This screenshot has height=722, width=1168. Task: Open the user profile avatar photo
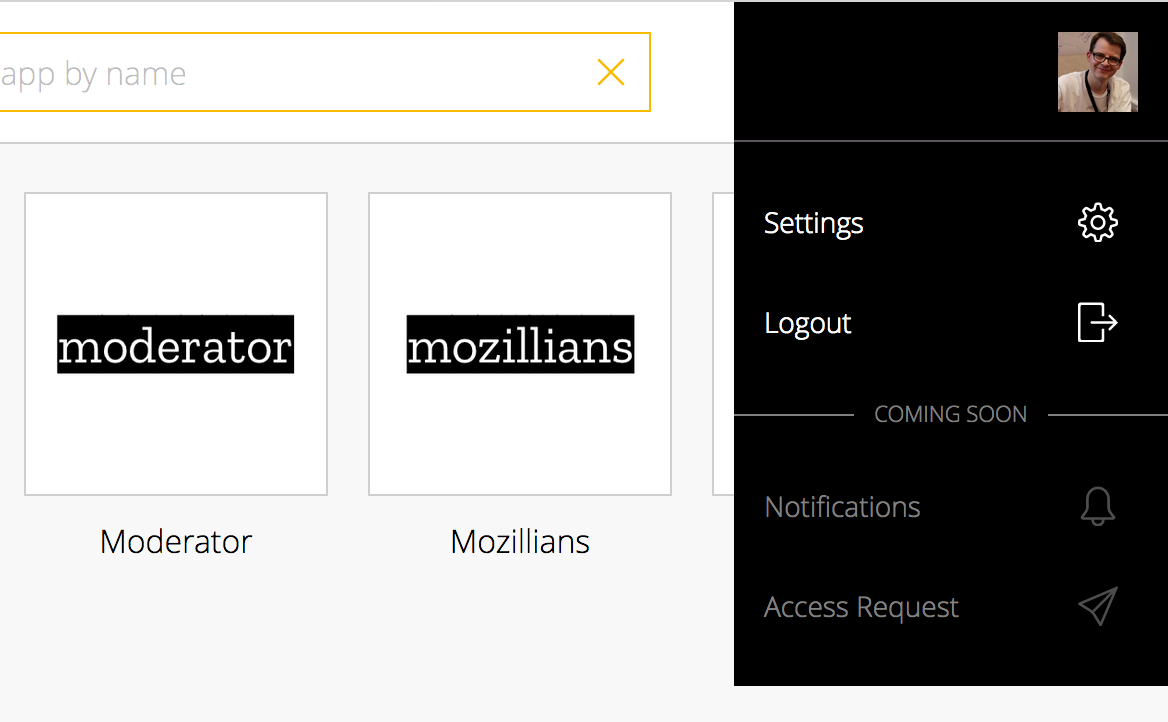coord(1097,72)
